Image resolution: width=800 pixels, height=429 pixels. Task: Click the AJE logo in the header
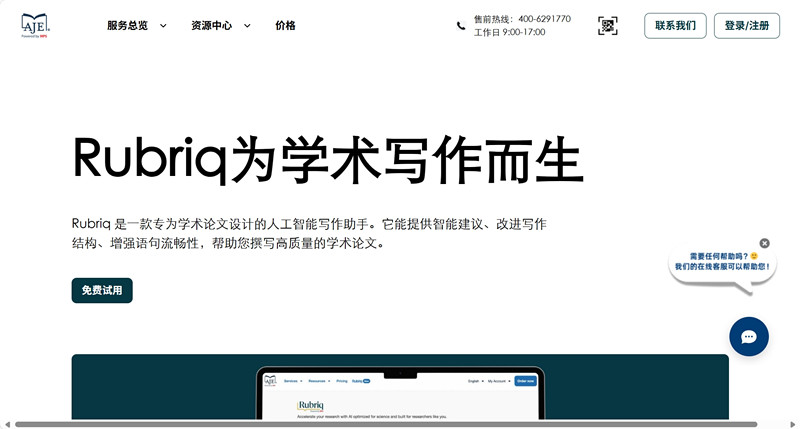(x=35, y=26)
